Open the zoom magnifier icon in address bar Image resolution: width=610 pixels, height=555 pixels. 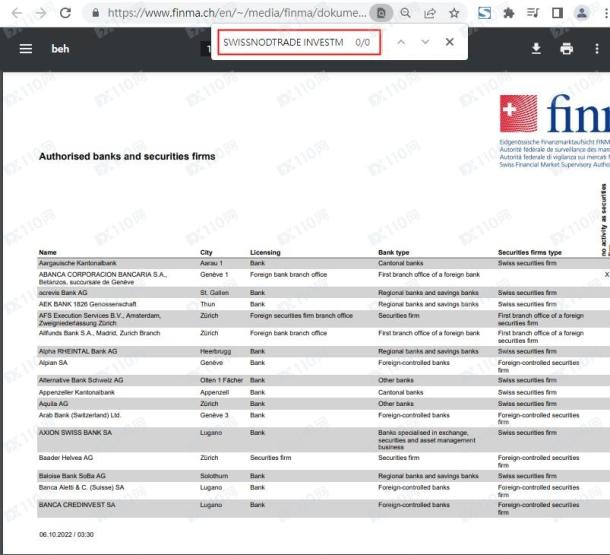[405, 13]
